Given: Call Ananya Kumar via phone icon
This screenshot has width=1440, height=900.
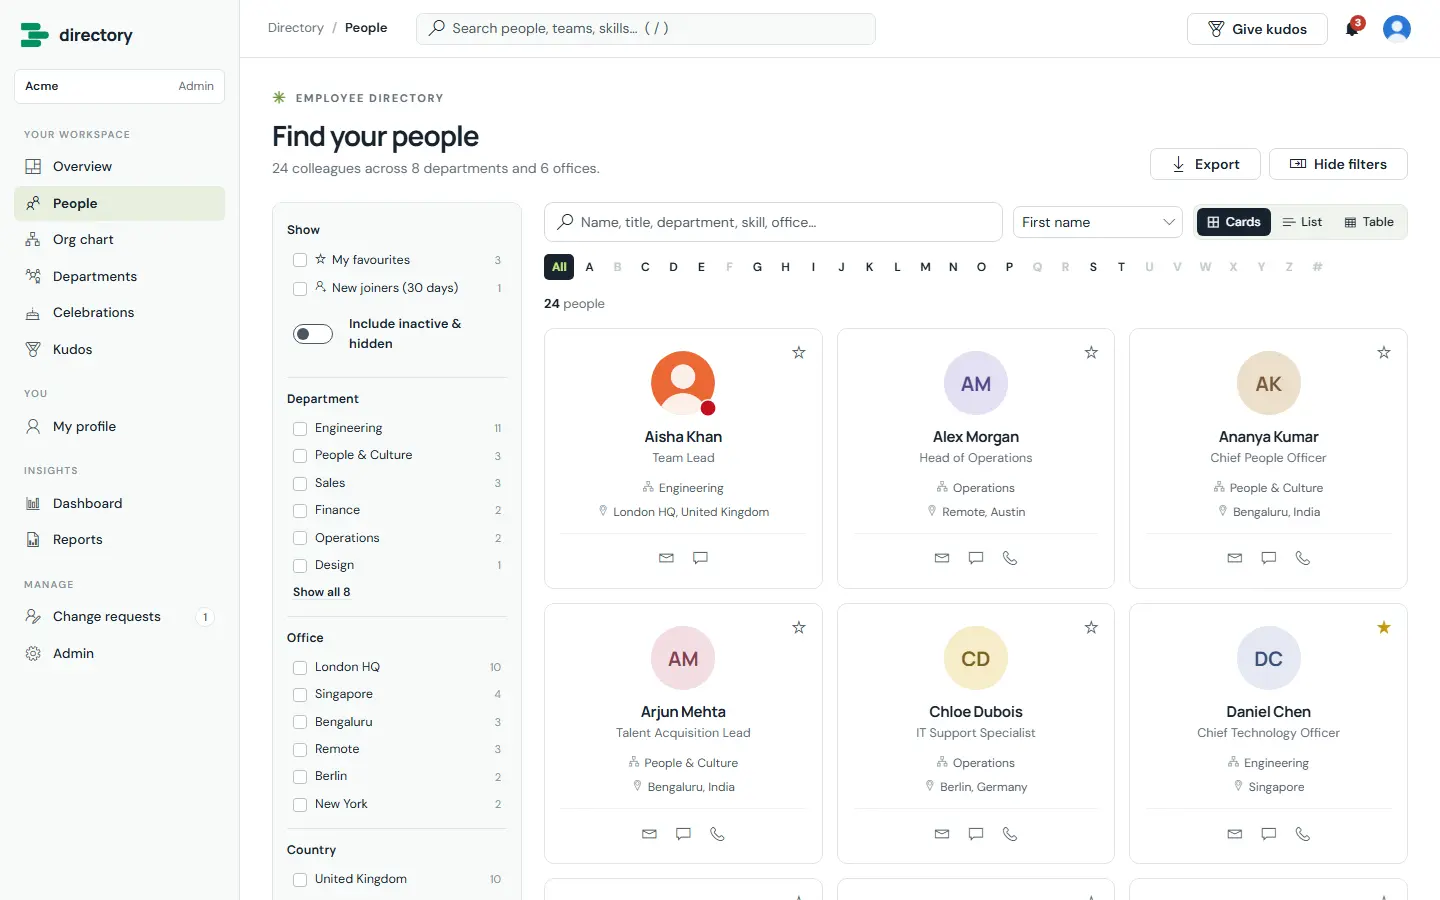Looking at the screenshot, I should click(x=1303, y=558).
